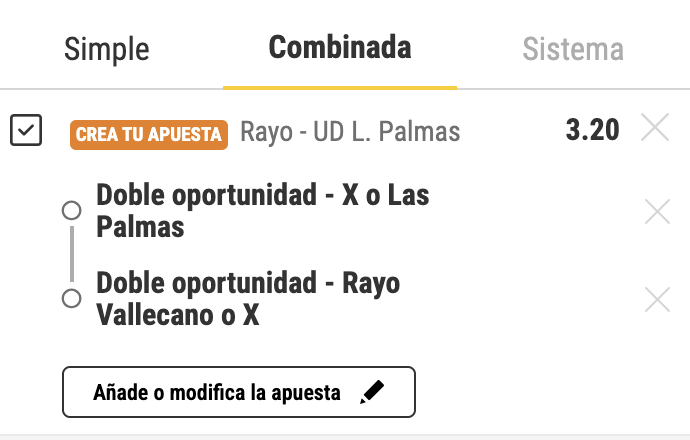
Task: Select the Combinada tab
Action: [340, 47]
